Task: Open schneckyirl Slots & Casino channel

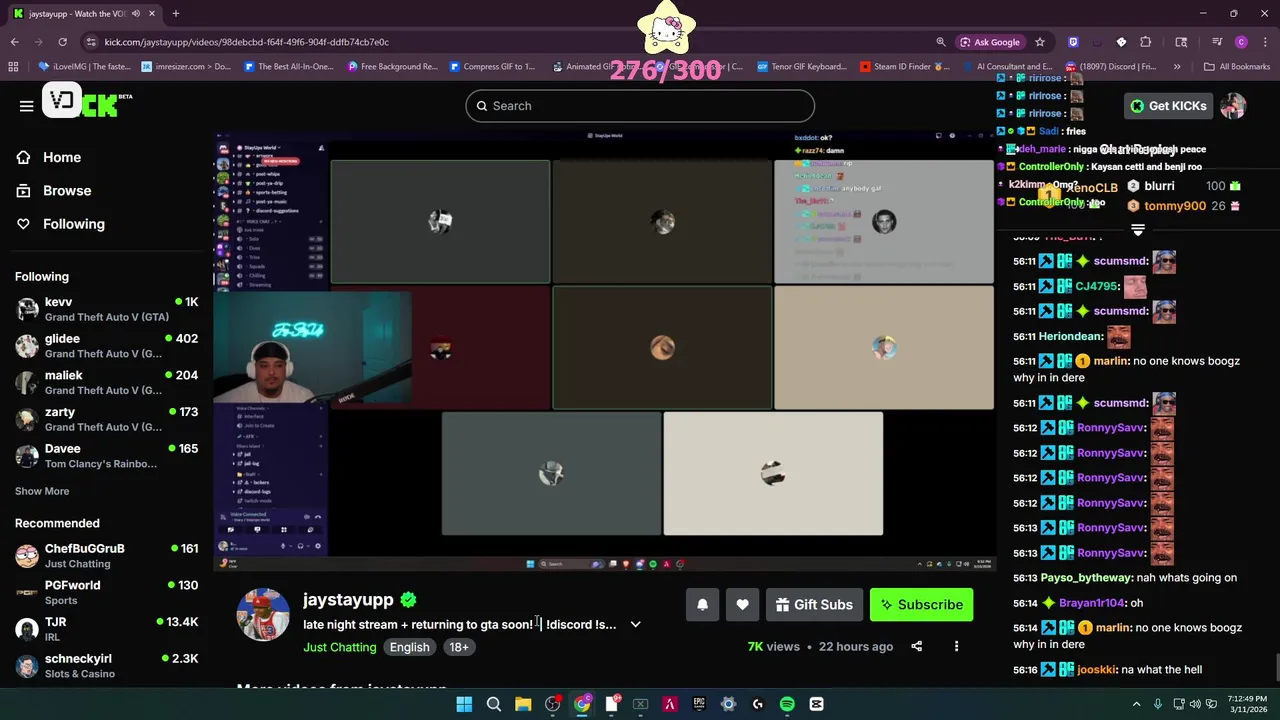Action: click(106, 666)
